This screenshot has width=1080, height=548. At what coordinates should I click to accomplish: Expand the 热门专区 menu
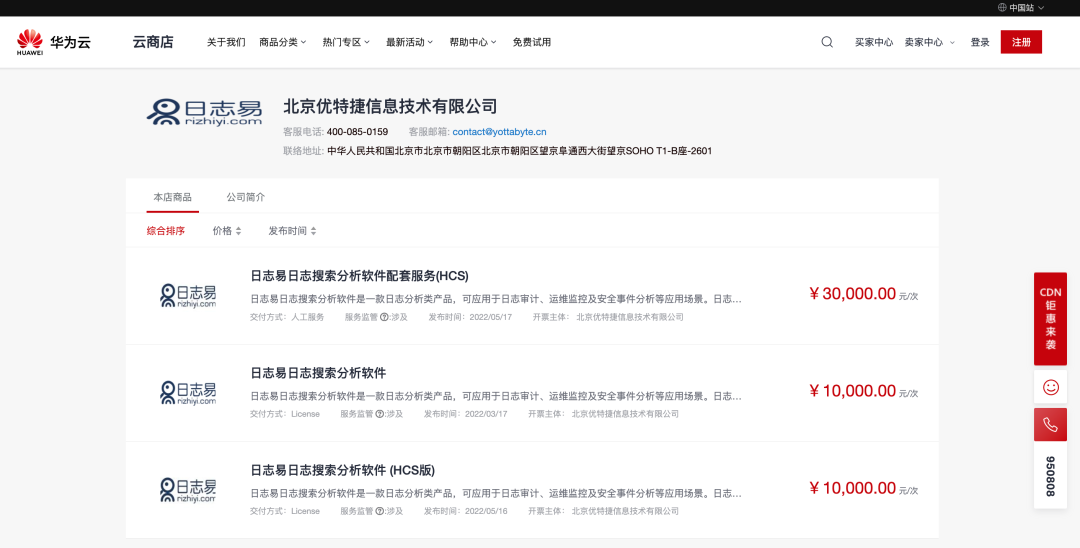point(346,42)
